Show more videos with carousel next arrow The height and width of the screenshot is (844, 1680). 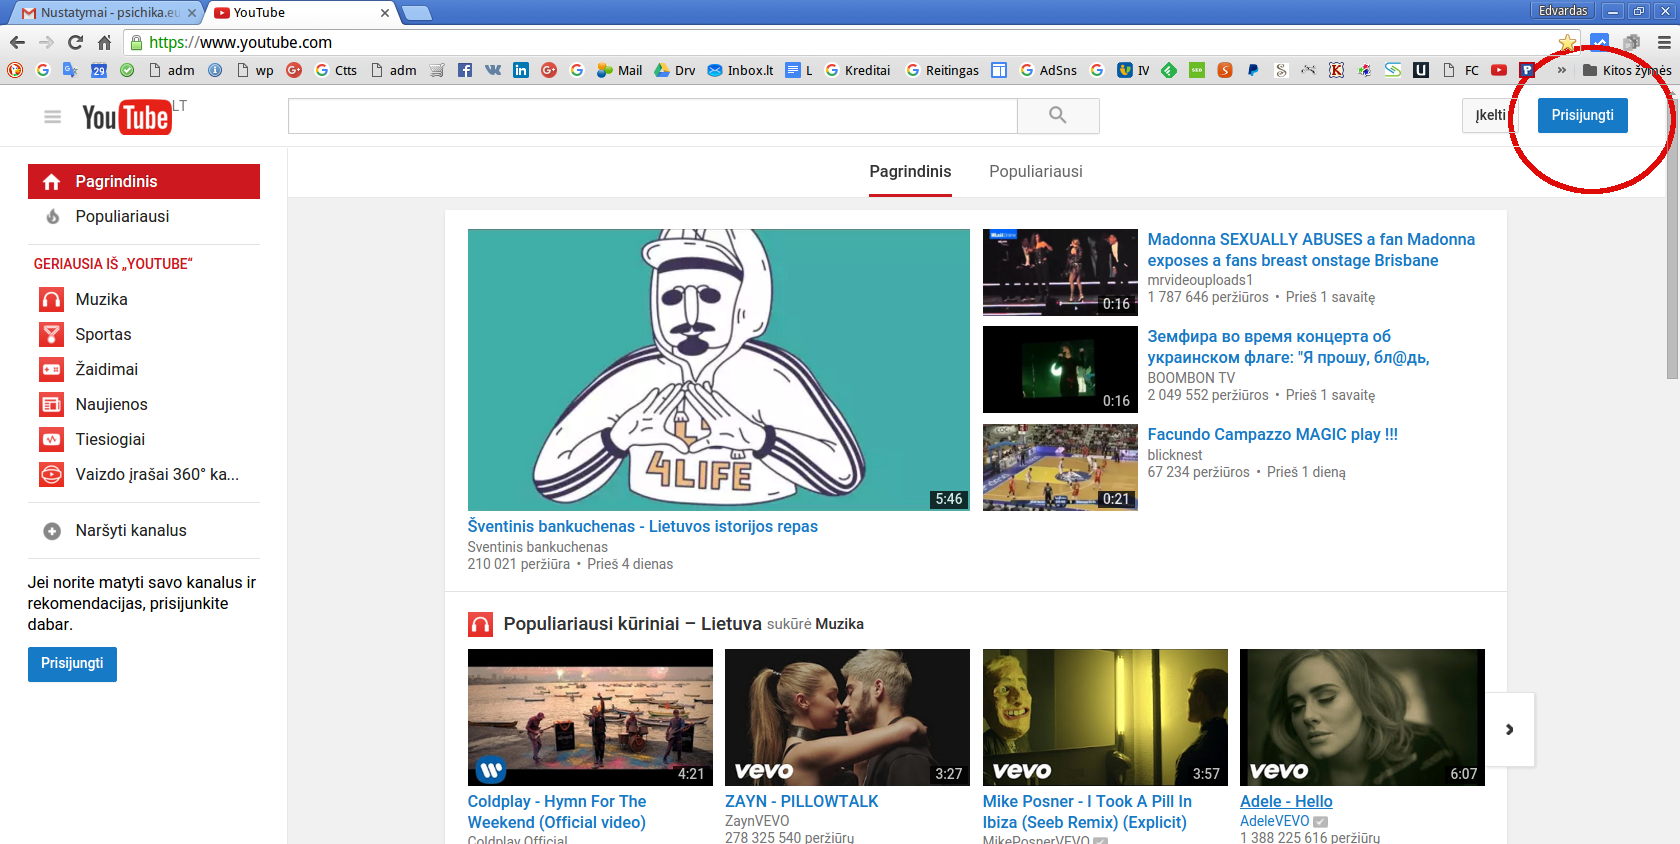click(x=1510, y=730)
